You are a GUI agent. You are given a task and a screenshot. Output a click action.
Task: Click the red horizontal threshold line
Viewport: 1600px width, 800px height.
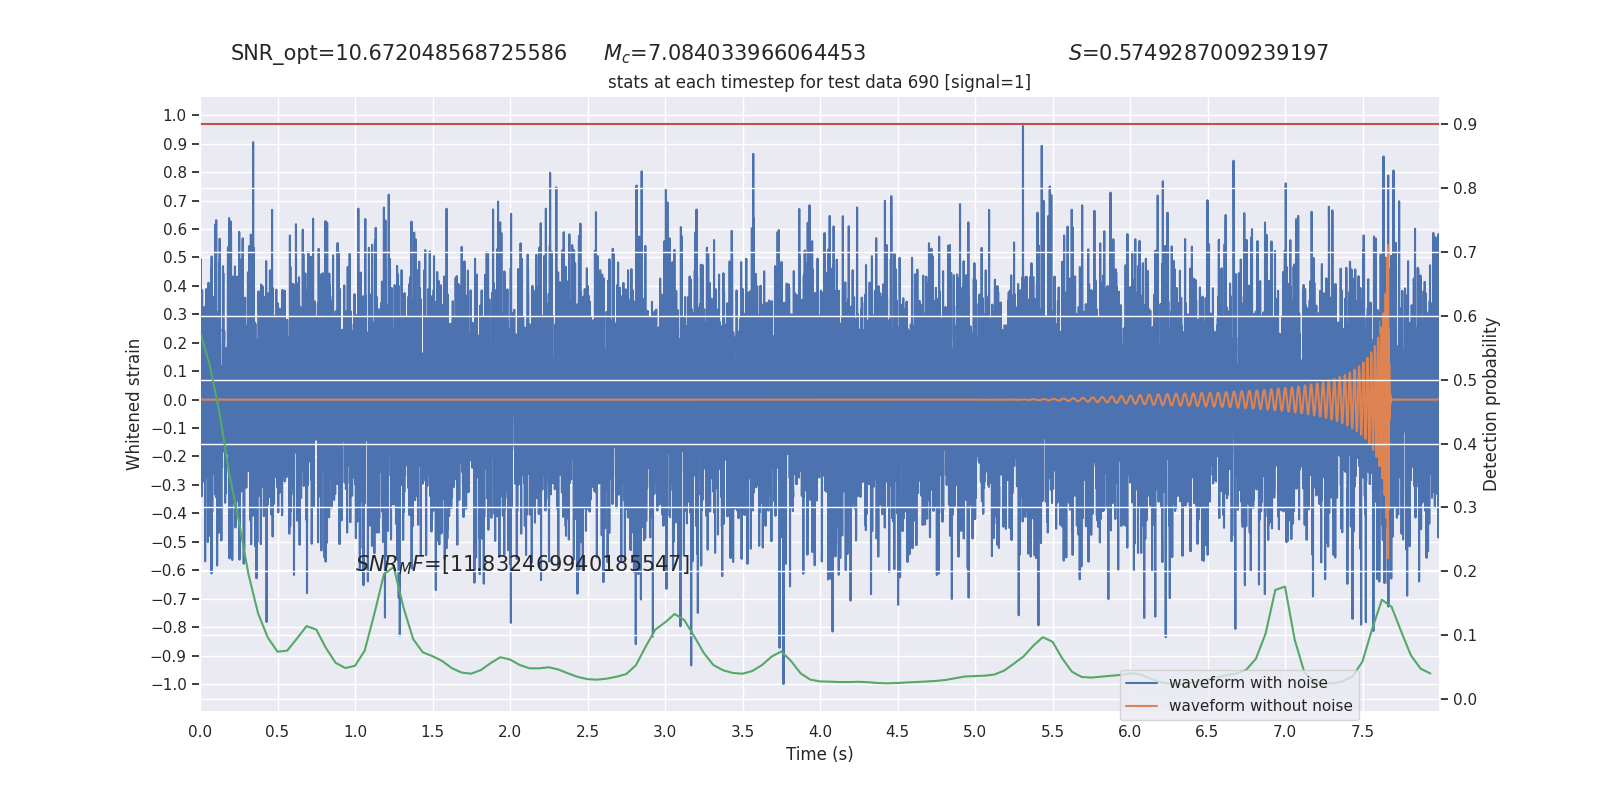(x=819, y=124)
